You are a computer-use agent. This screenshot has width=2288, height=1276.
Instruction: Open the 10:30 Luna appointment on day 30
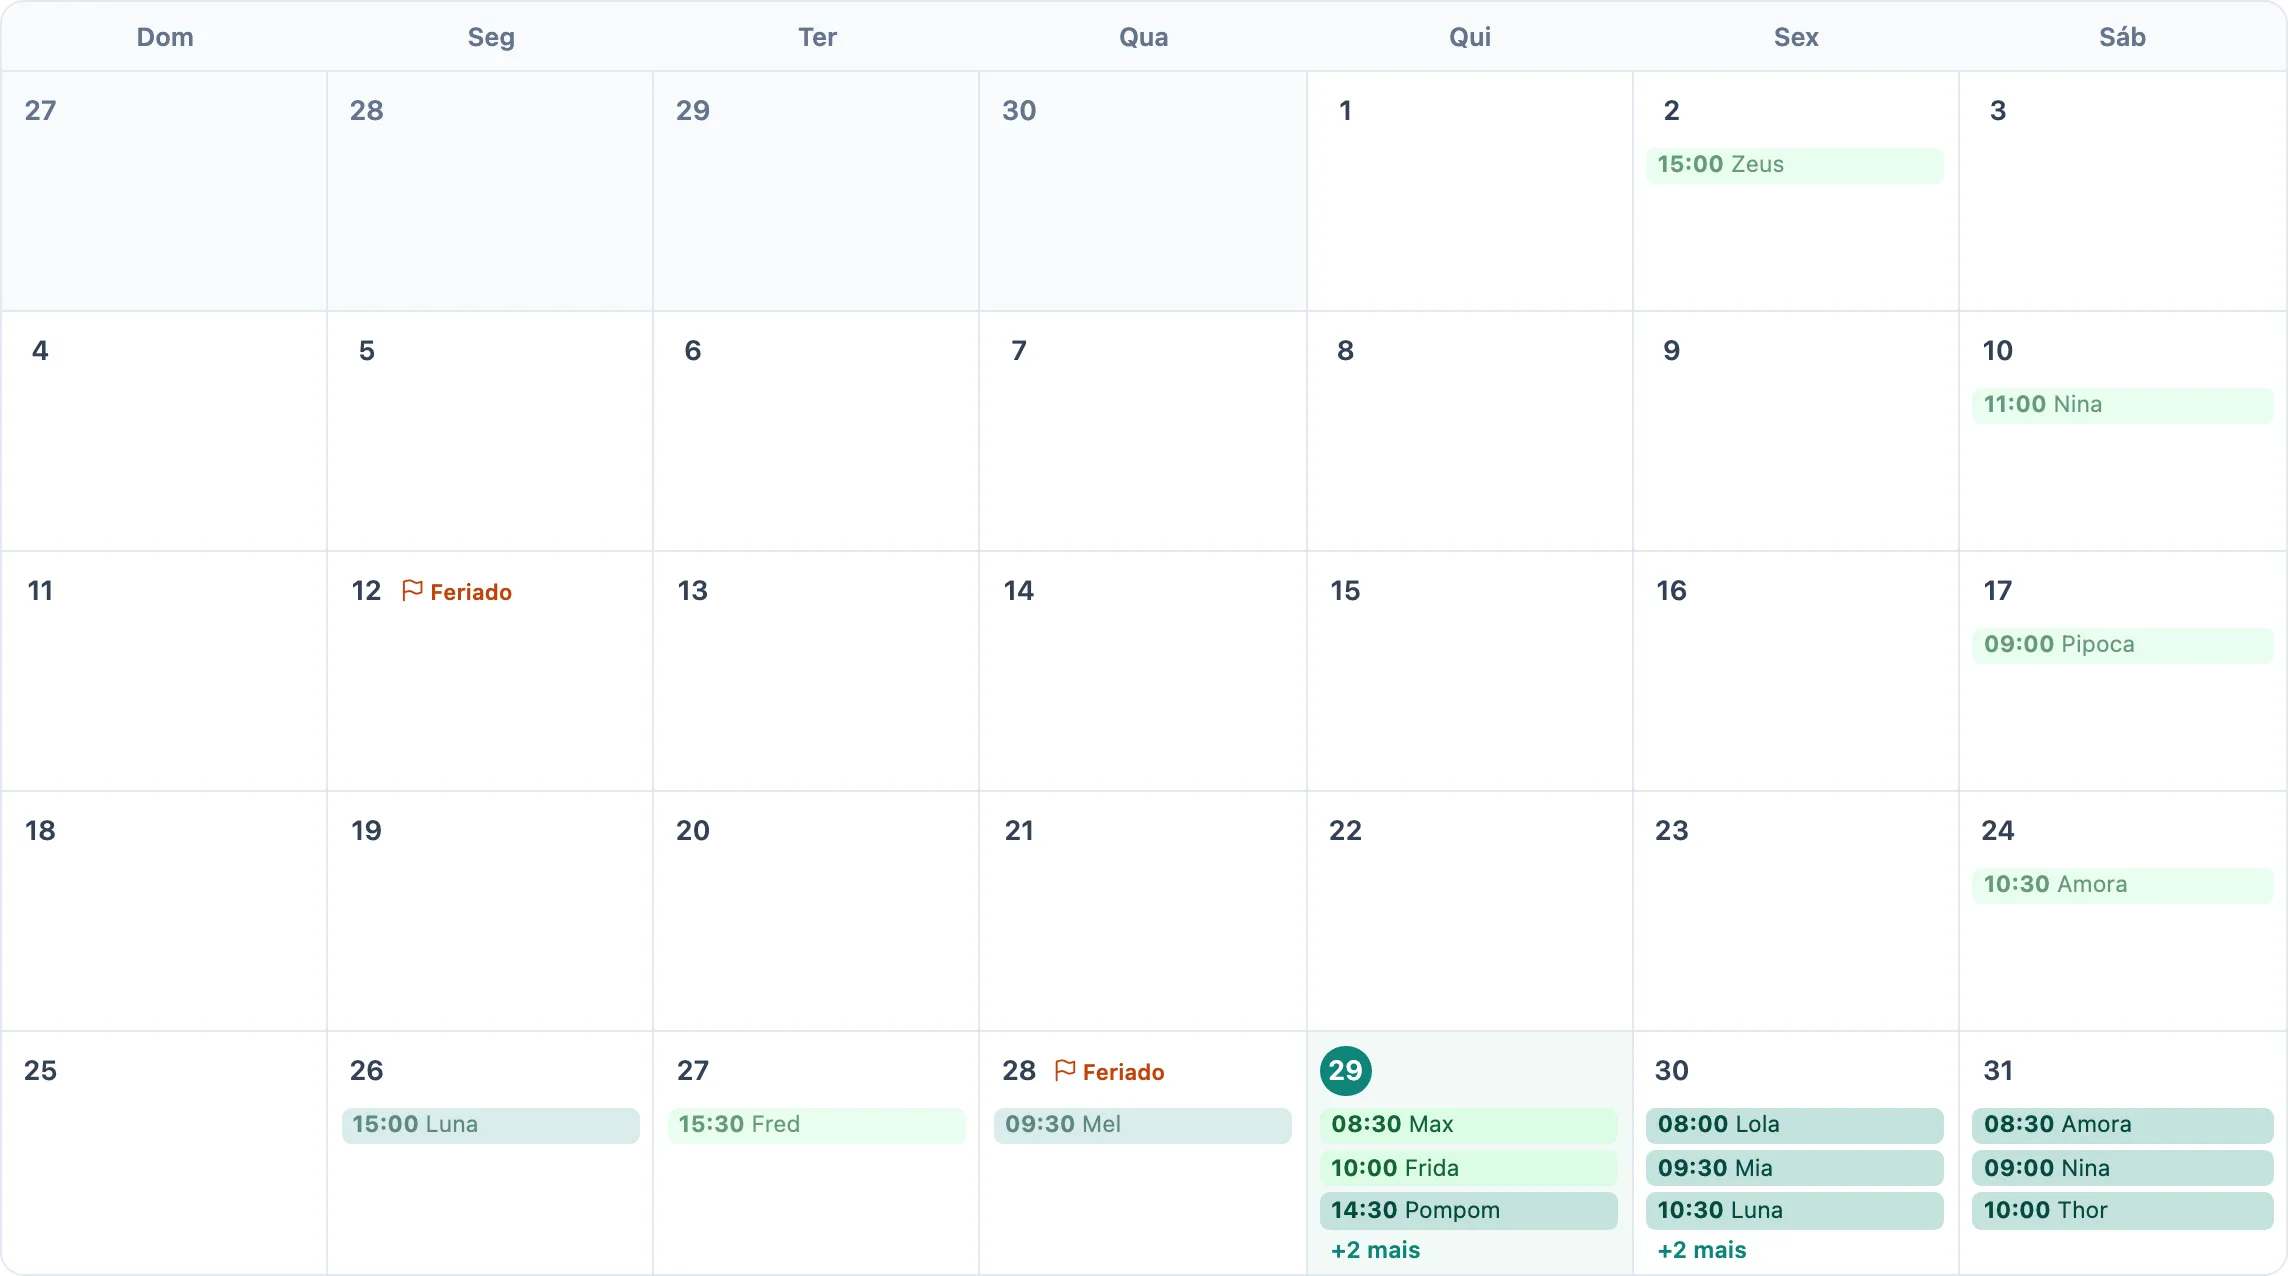click(1795, 1211)
